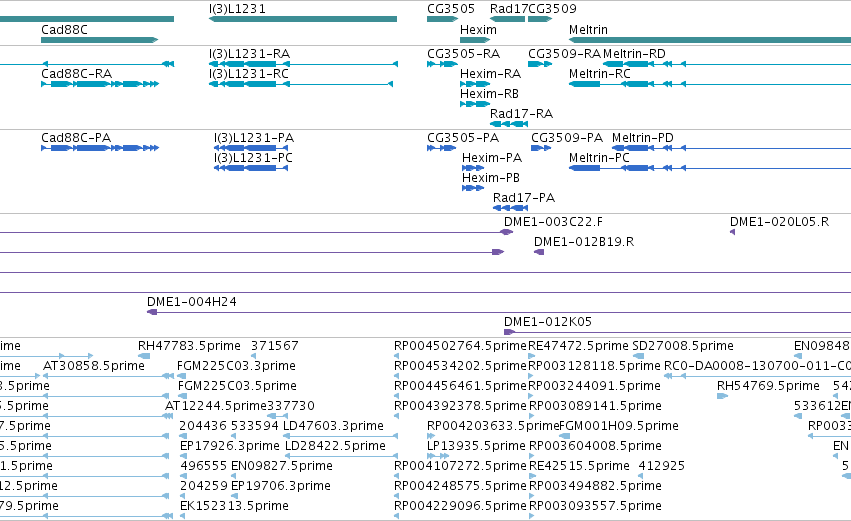Select EST RE47472.5prime label

click(578, 346)
